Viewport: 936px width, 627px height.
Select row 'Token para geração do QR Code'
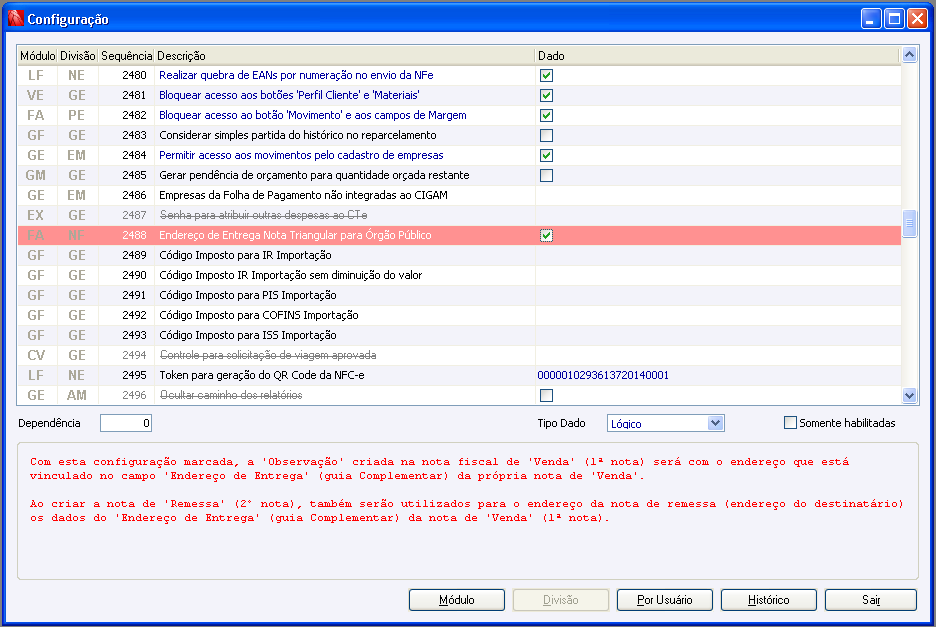click(459, 376)
